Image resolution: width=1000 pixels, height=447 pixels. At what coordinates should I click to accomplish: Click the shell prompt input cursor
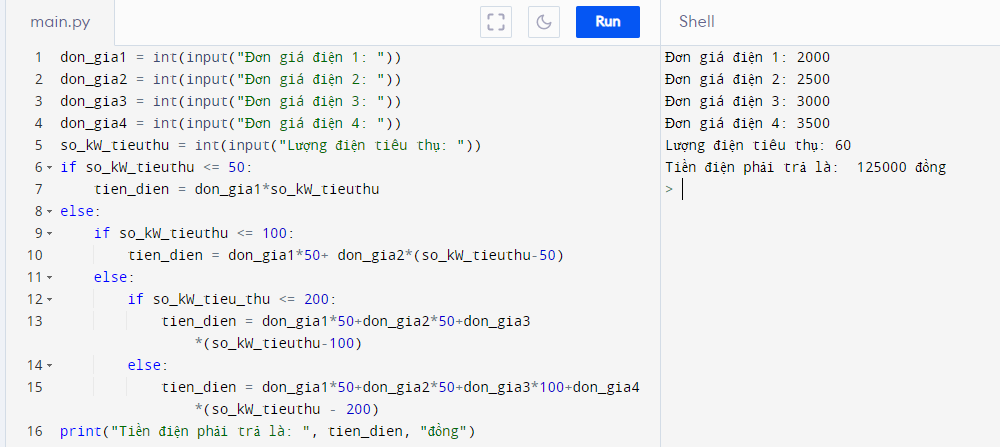[x=683, y=190]
